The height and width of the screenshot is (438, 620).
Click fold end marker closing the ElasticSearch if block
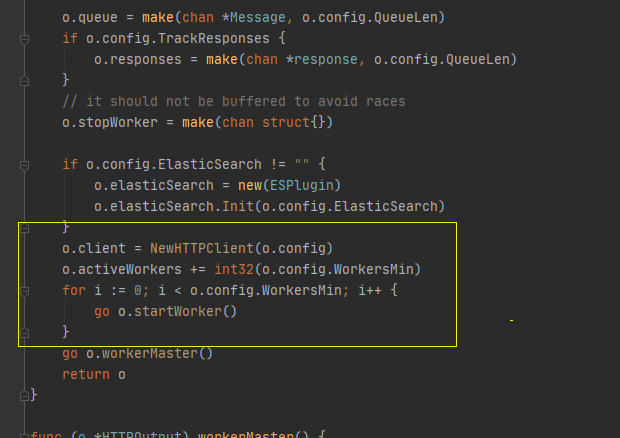(x=25, y=228)
